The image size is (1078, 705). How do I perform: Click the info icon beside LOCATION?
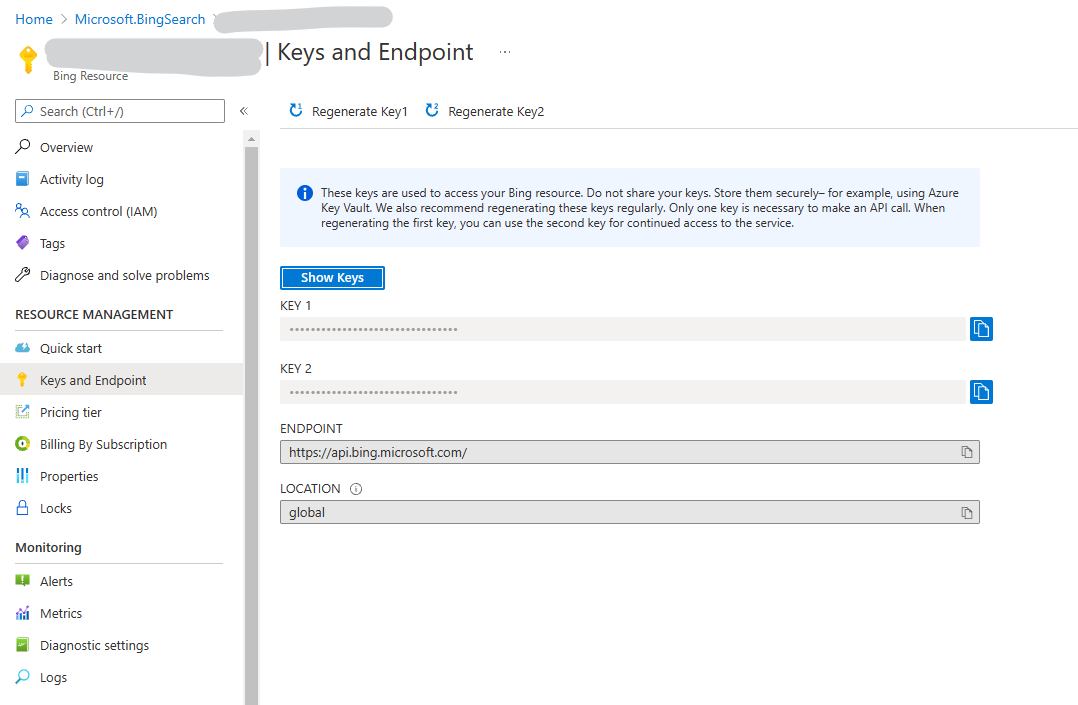358,488
